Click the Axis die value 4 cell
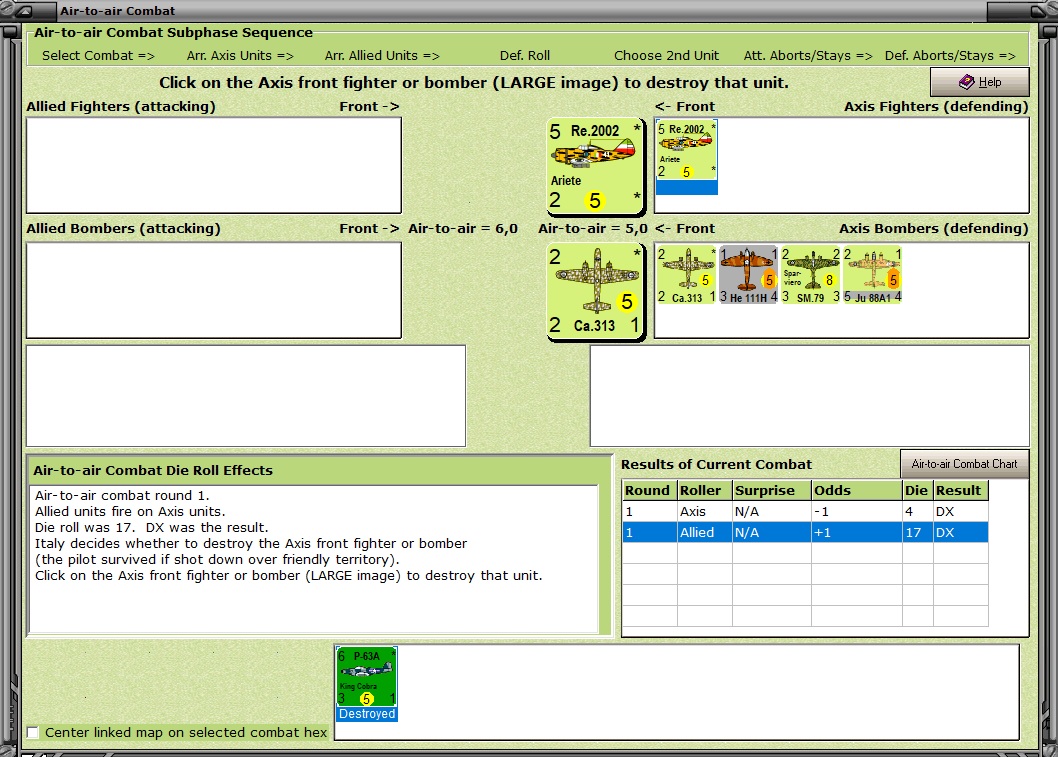 tap(918, 511)
